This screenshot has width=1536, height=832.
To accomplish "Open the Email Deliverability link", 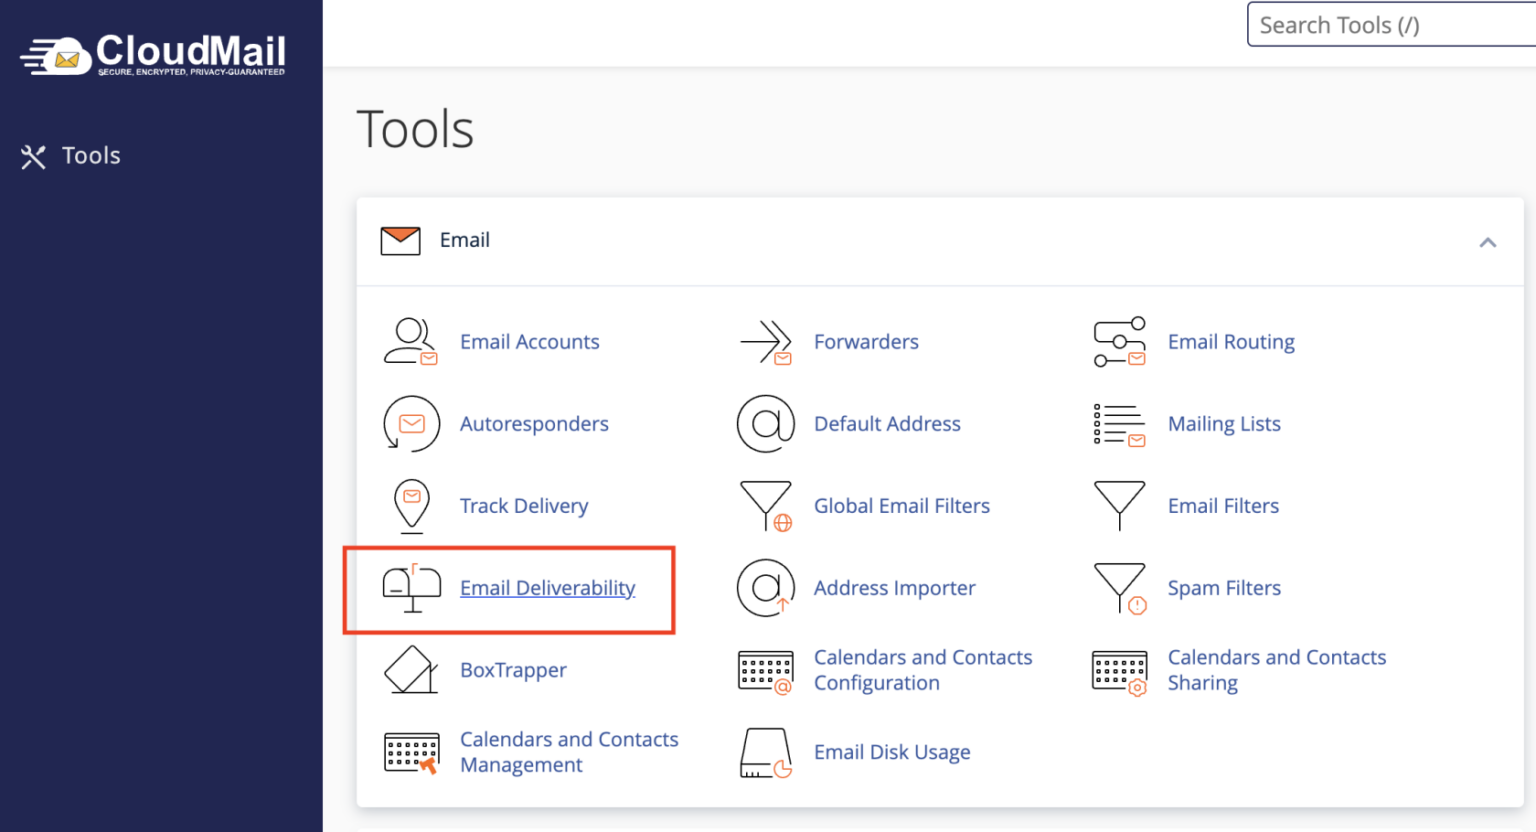I will pyautogui.click(x=547, y=588).
